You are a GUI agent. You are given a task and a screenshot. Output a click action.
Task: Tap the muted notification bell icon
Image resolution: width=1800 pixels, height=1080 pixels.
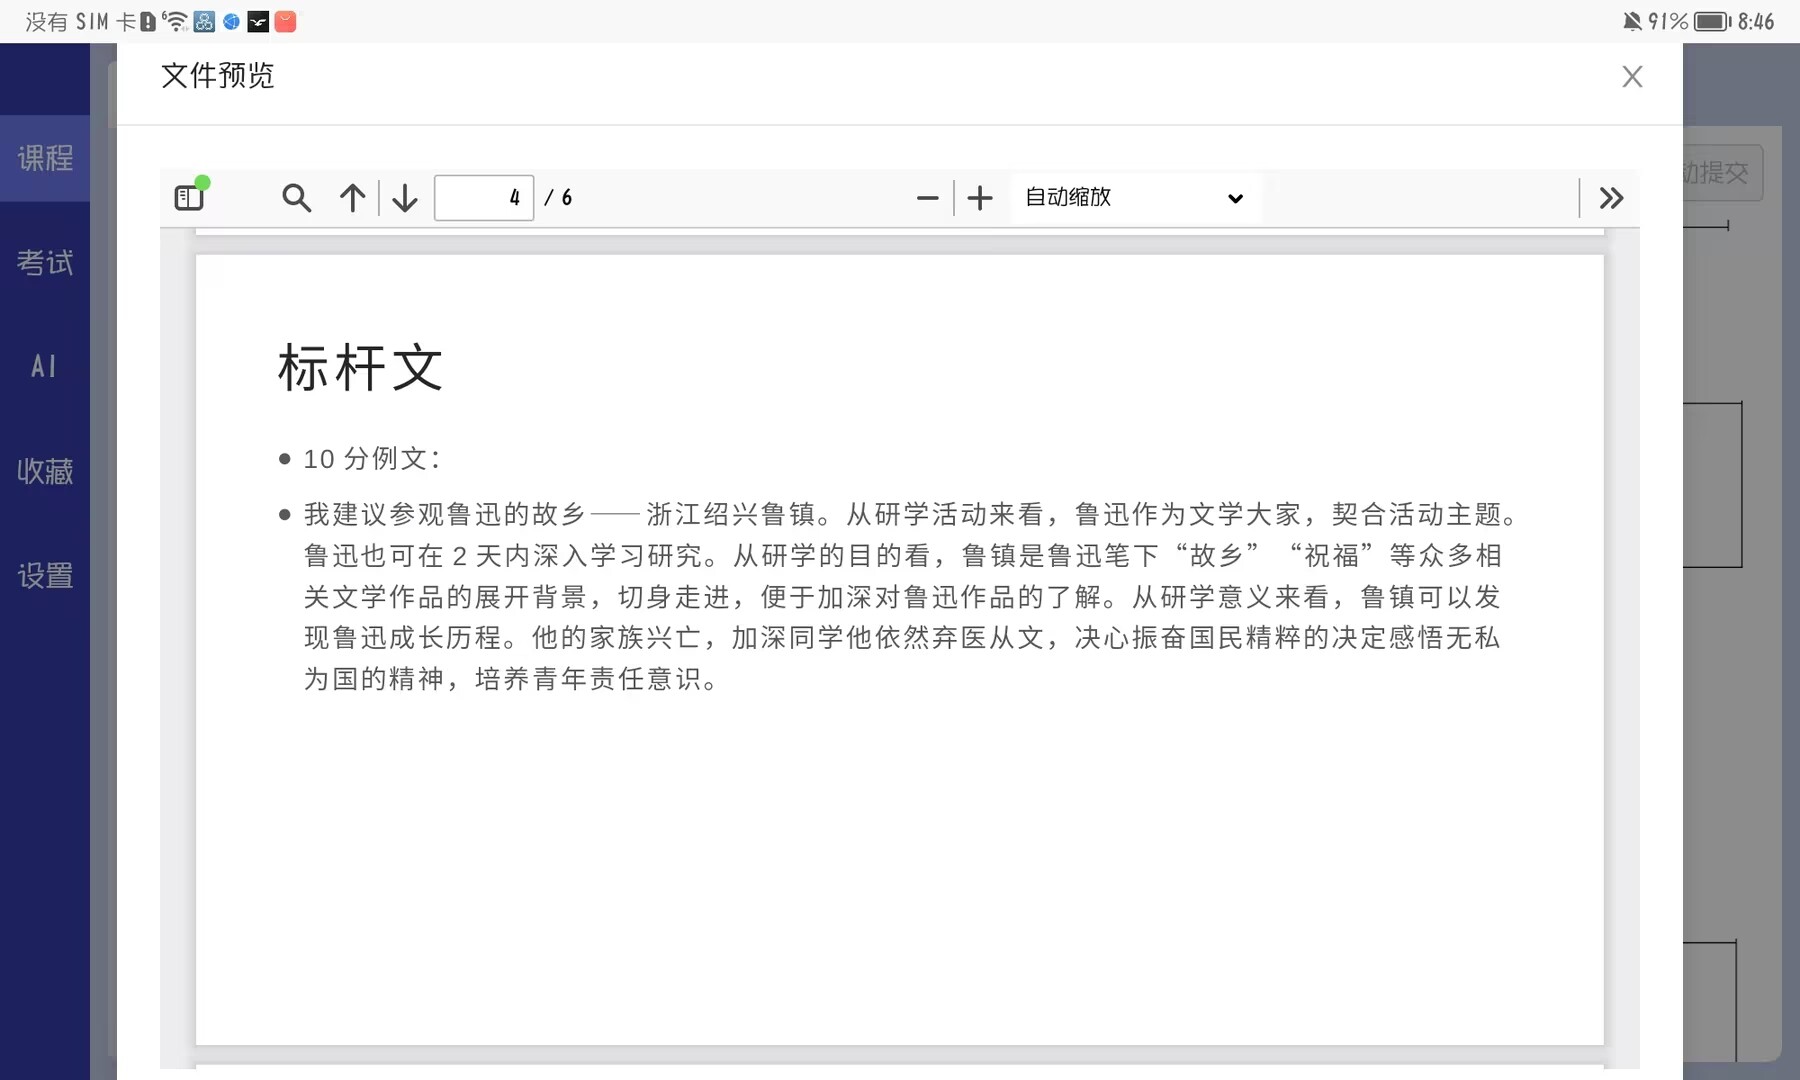click(1632, 22)
